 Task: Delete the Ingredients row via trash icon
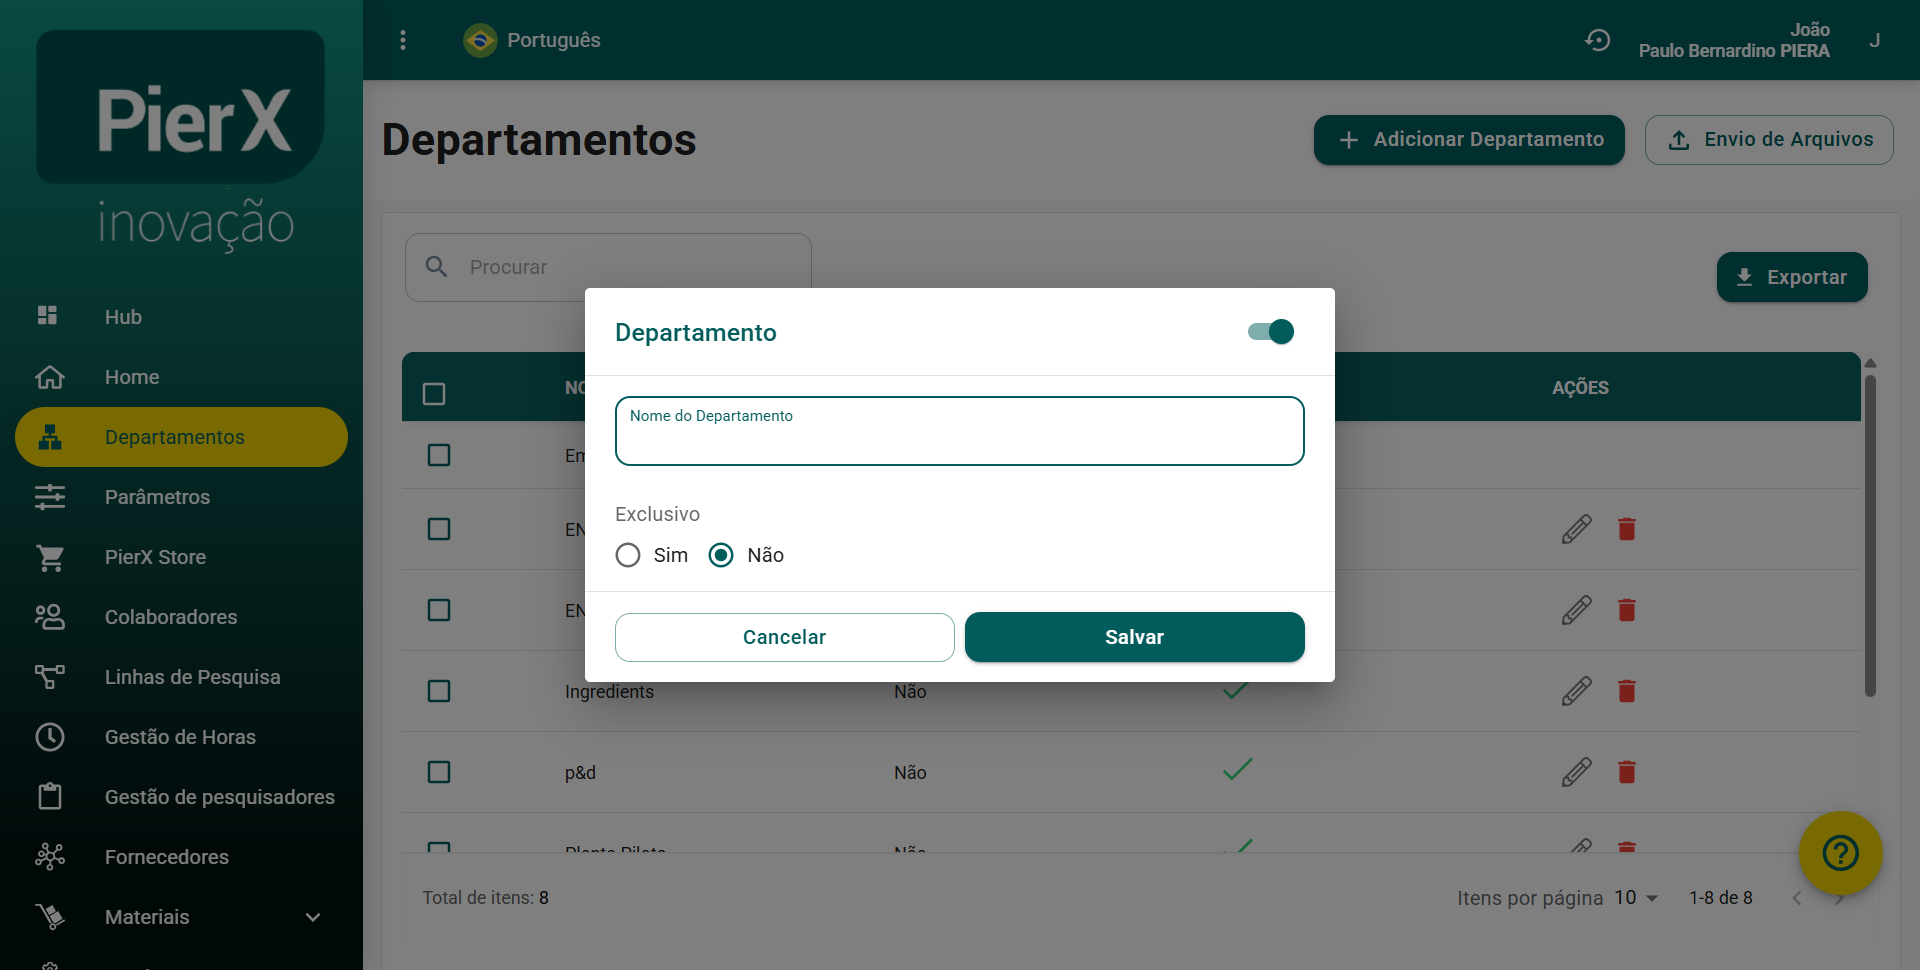1627,691
